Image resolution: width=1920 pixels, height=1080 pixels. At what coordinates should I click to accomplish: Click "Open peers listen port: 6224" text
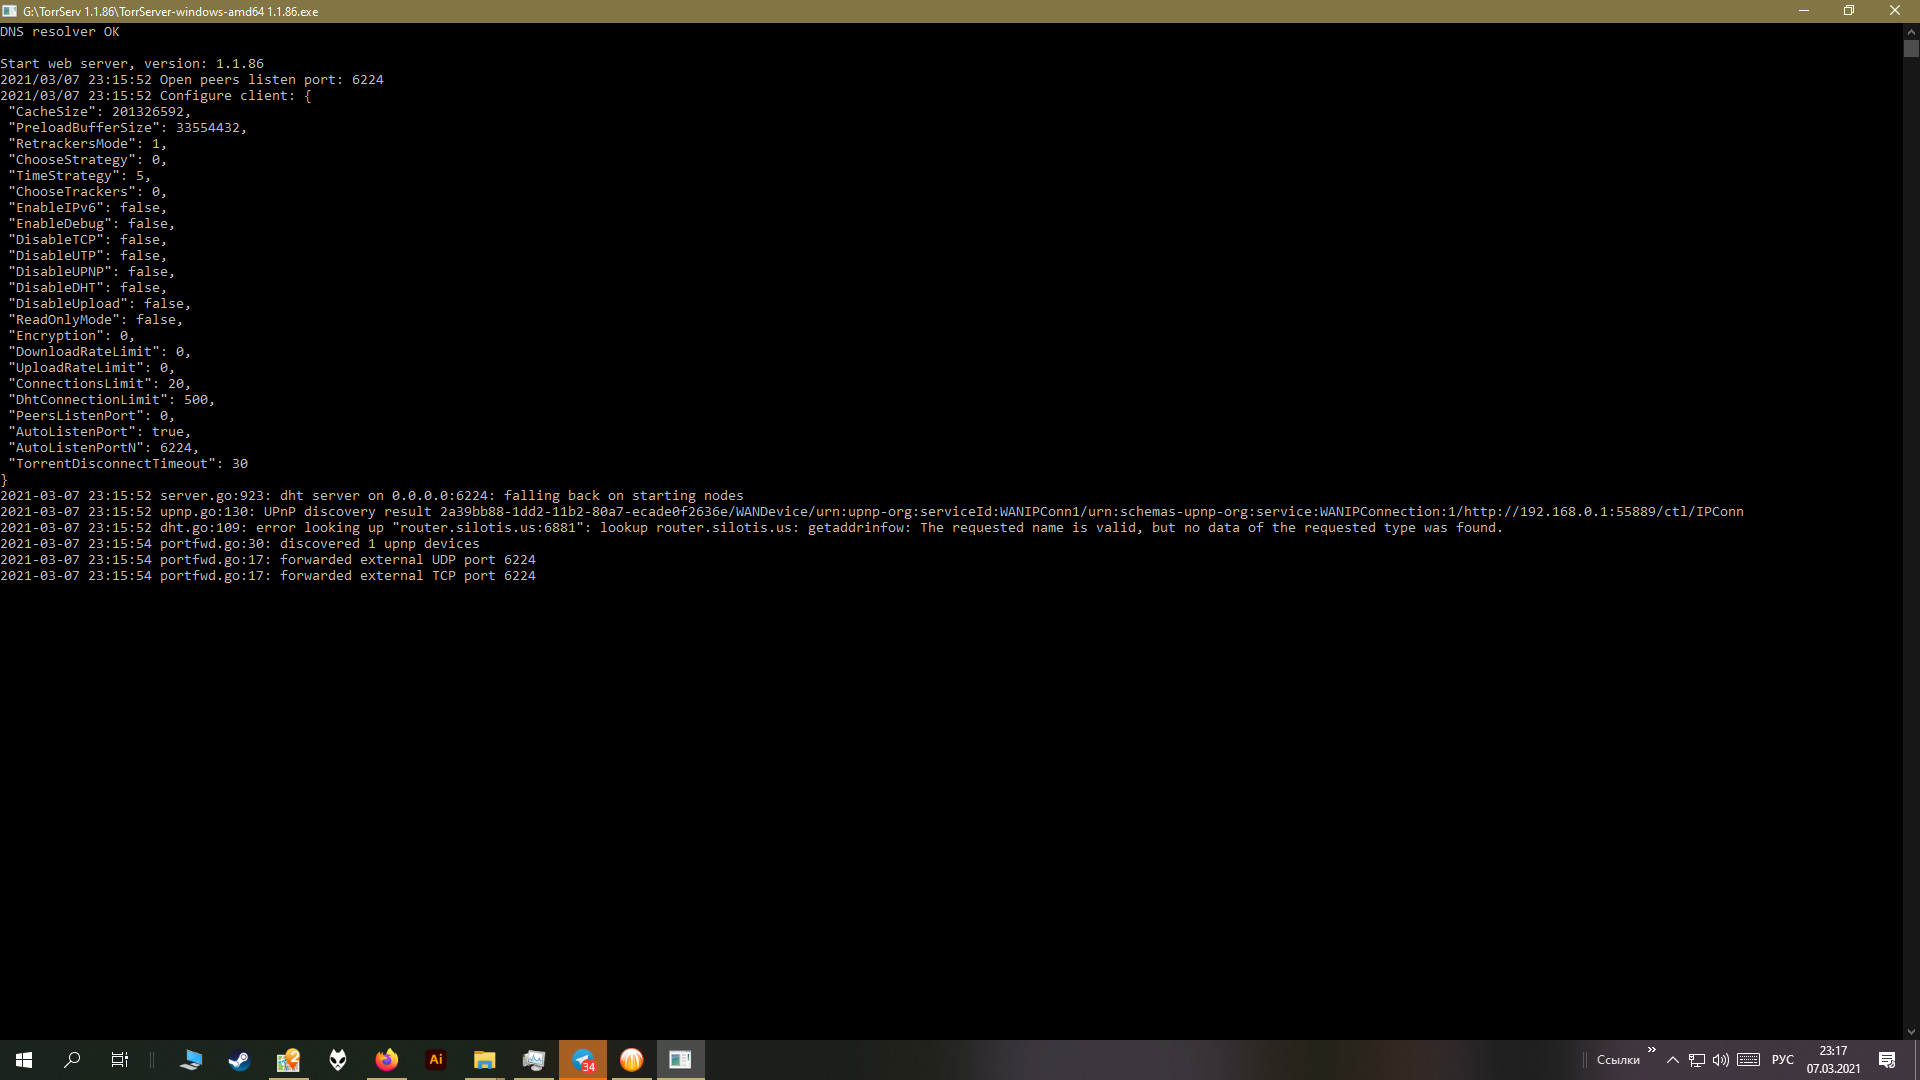click(272, 80)
